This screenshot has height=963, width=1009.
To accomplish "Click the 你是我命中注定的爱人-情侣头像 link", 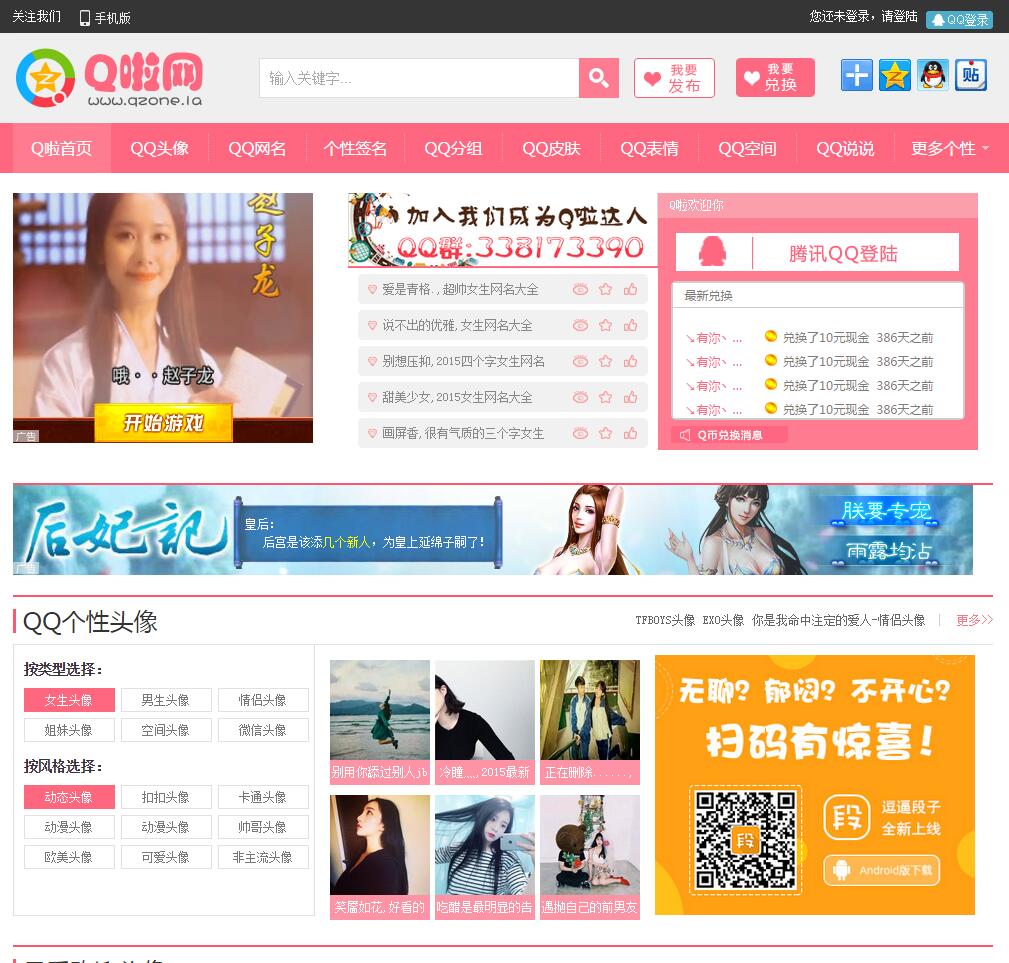I will tap(838, 620).
